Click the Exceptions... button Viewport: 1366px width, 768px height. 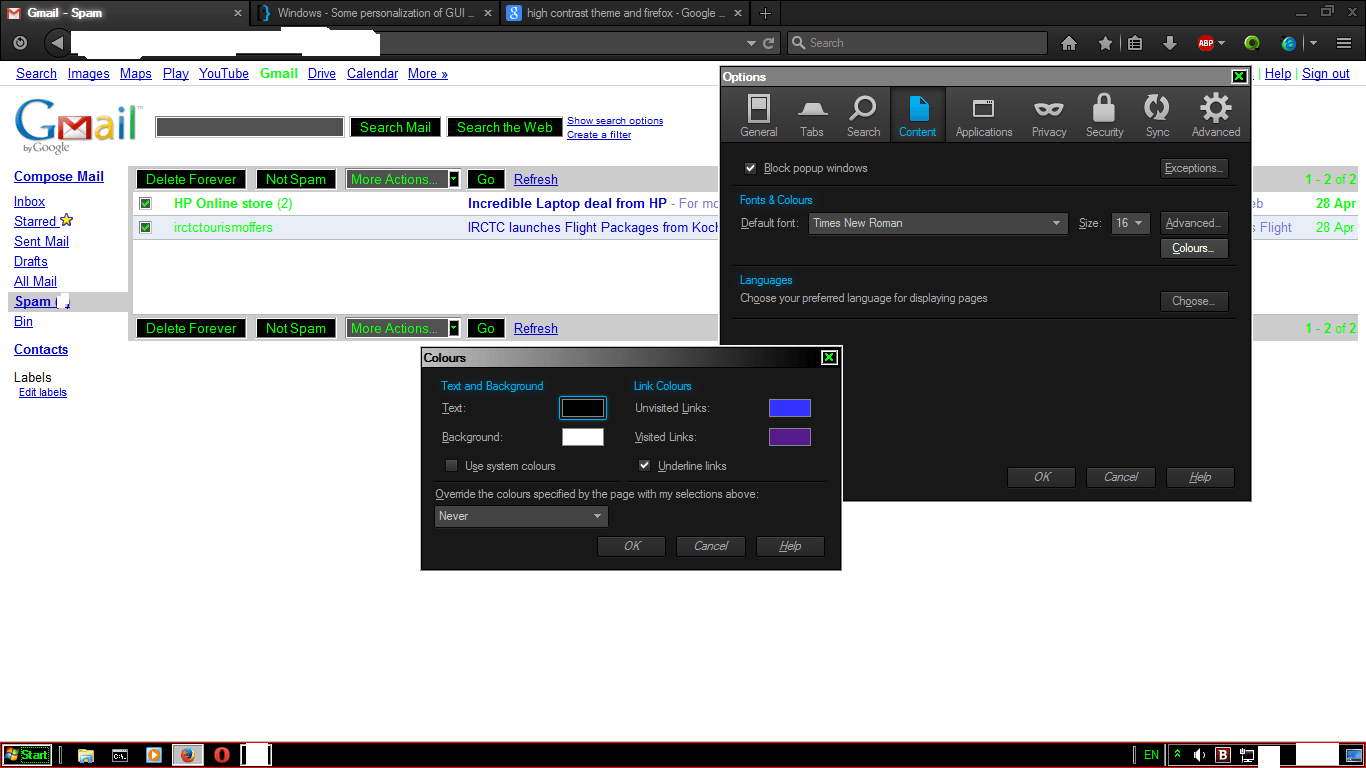(x=1194, y=168)
